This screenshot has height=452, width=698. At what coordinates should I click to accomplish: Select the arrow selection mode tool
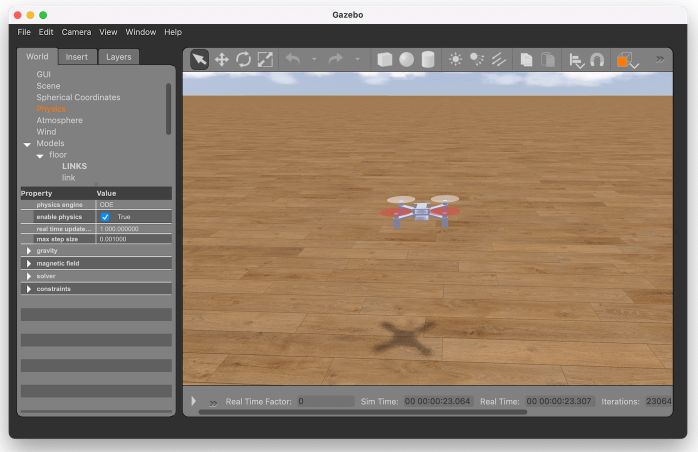point(200,59)
